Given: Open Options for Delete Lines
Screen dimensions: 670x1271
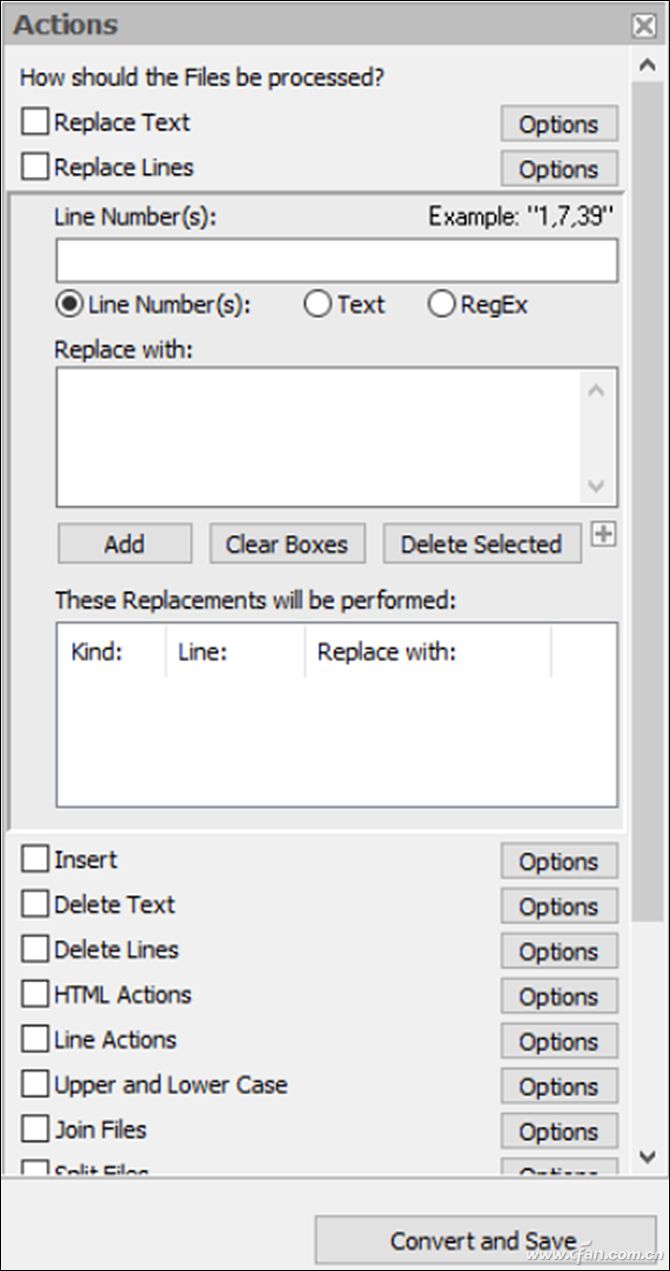Looking at the screenshot, I should point(558,951).
